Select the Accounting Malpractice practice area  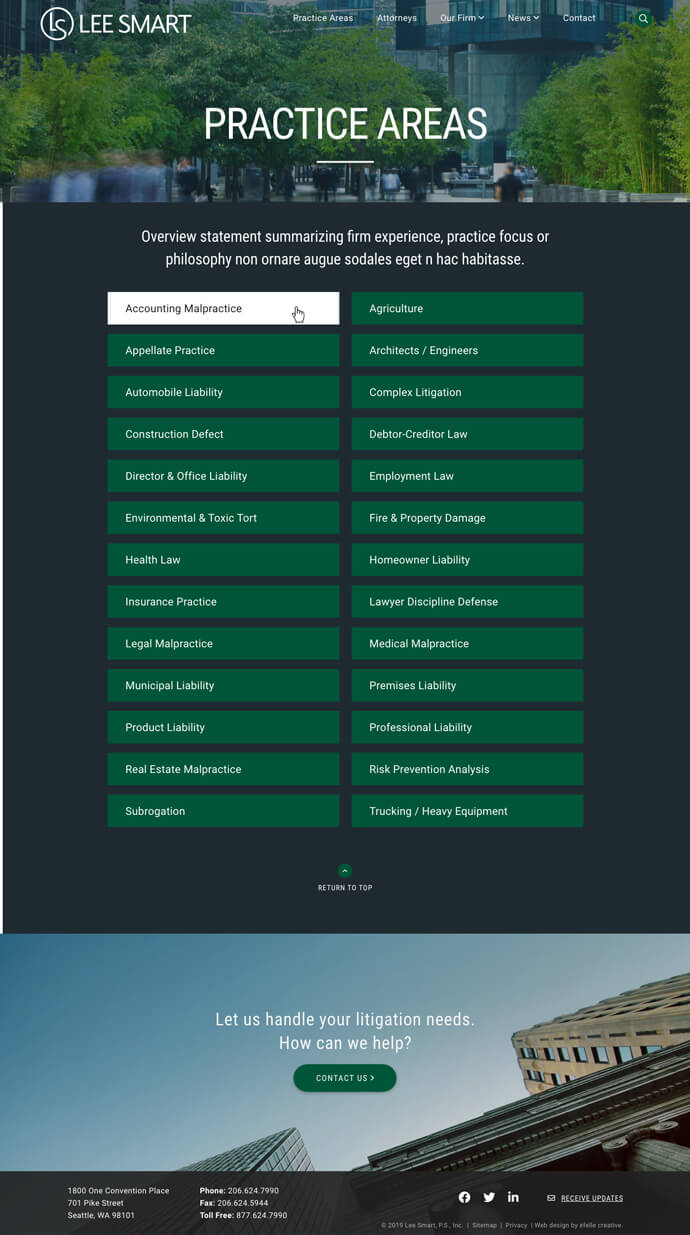(x=223, y=308)
